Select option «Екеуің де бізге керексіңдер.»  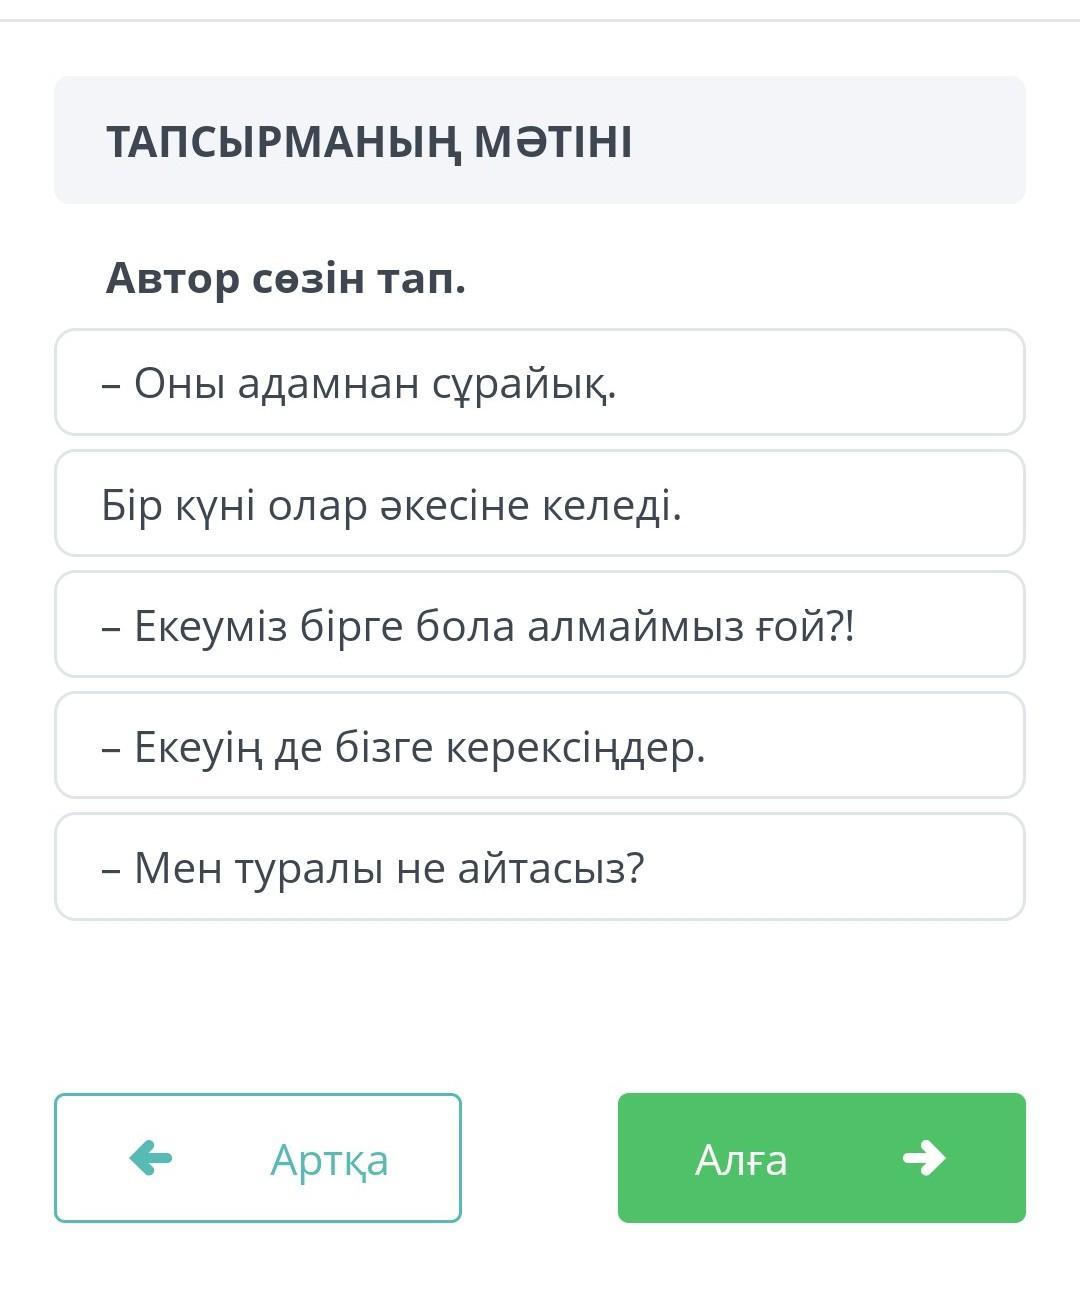point(539,746)
